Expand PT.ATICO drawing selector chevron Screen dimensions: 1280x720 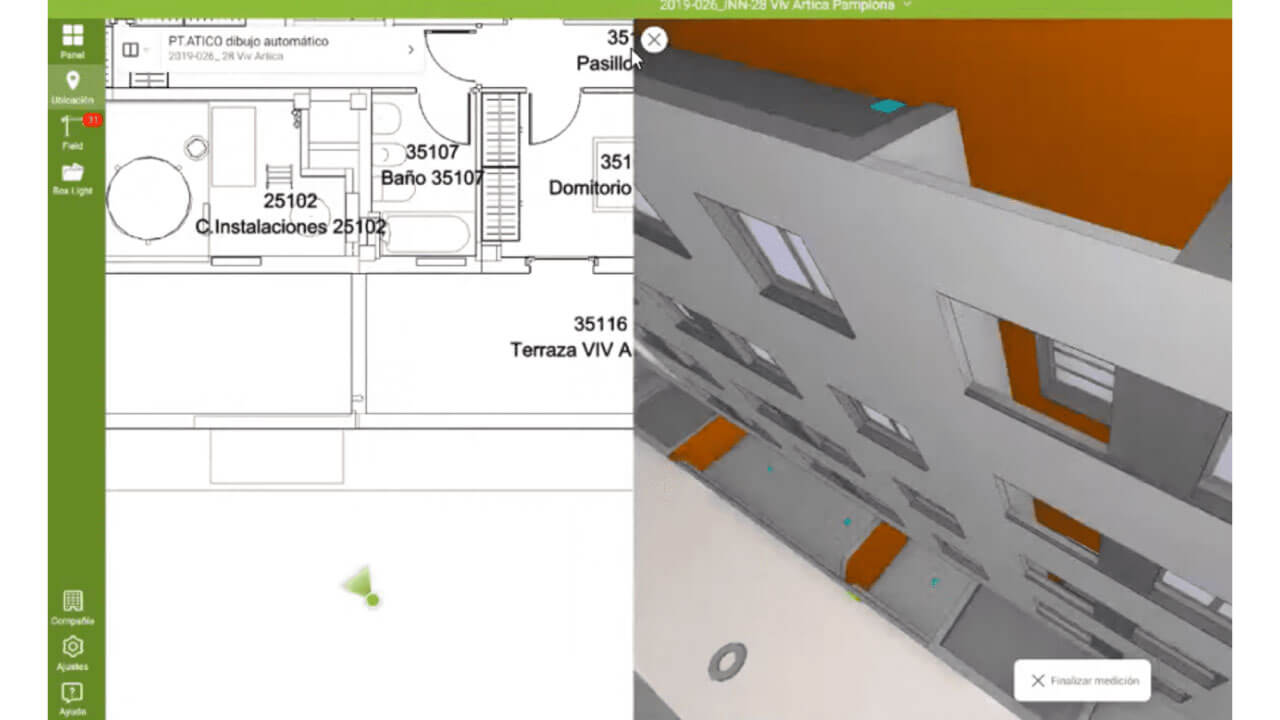pyautogui.click(x=410, y=49)
